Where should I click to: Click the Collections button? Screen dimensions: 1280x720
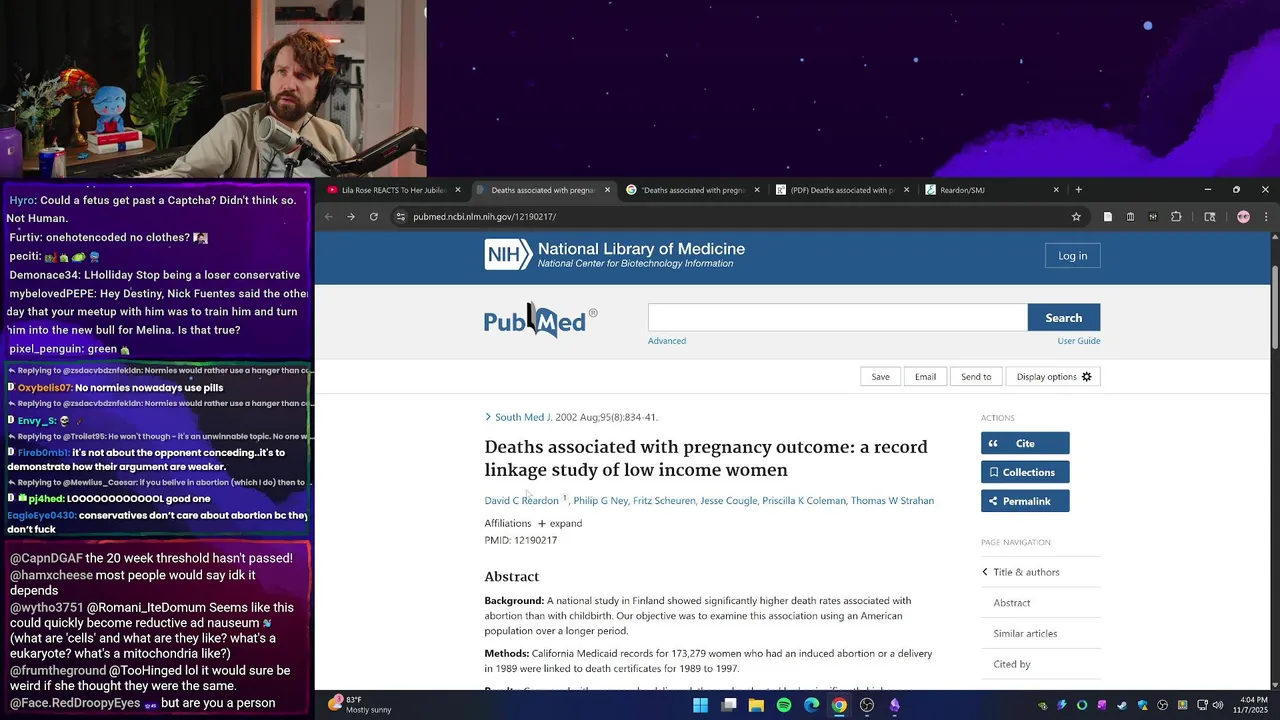(x=1025, y=472)
